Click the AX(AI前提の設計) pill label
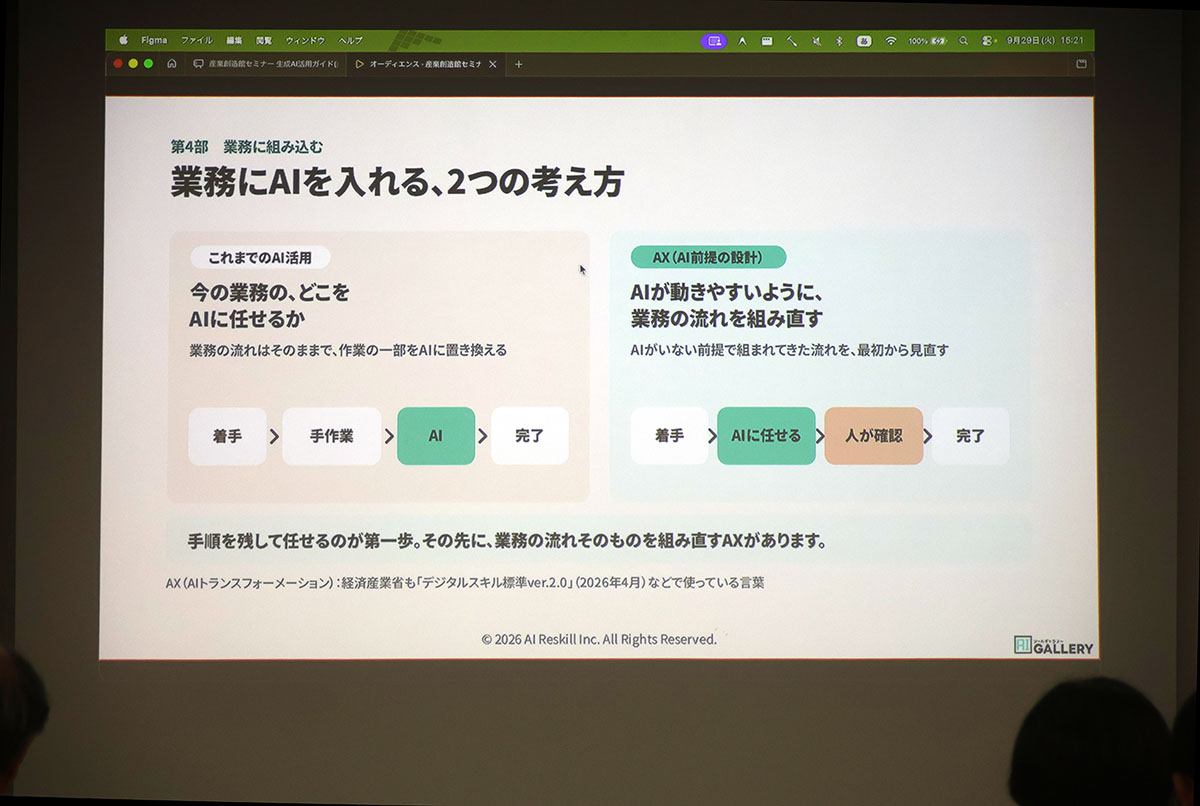 (x=708, y=258)
